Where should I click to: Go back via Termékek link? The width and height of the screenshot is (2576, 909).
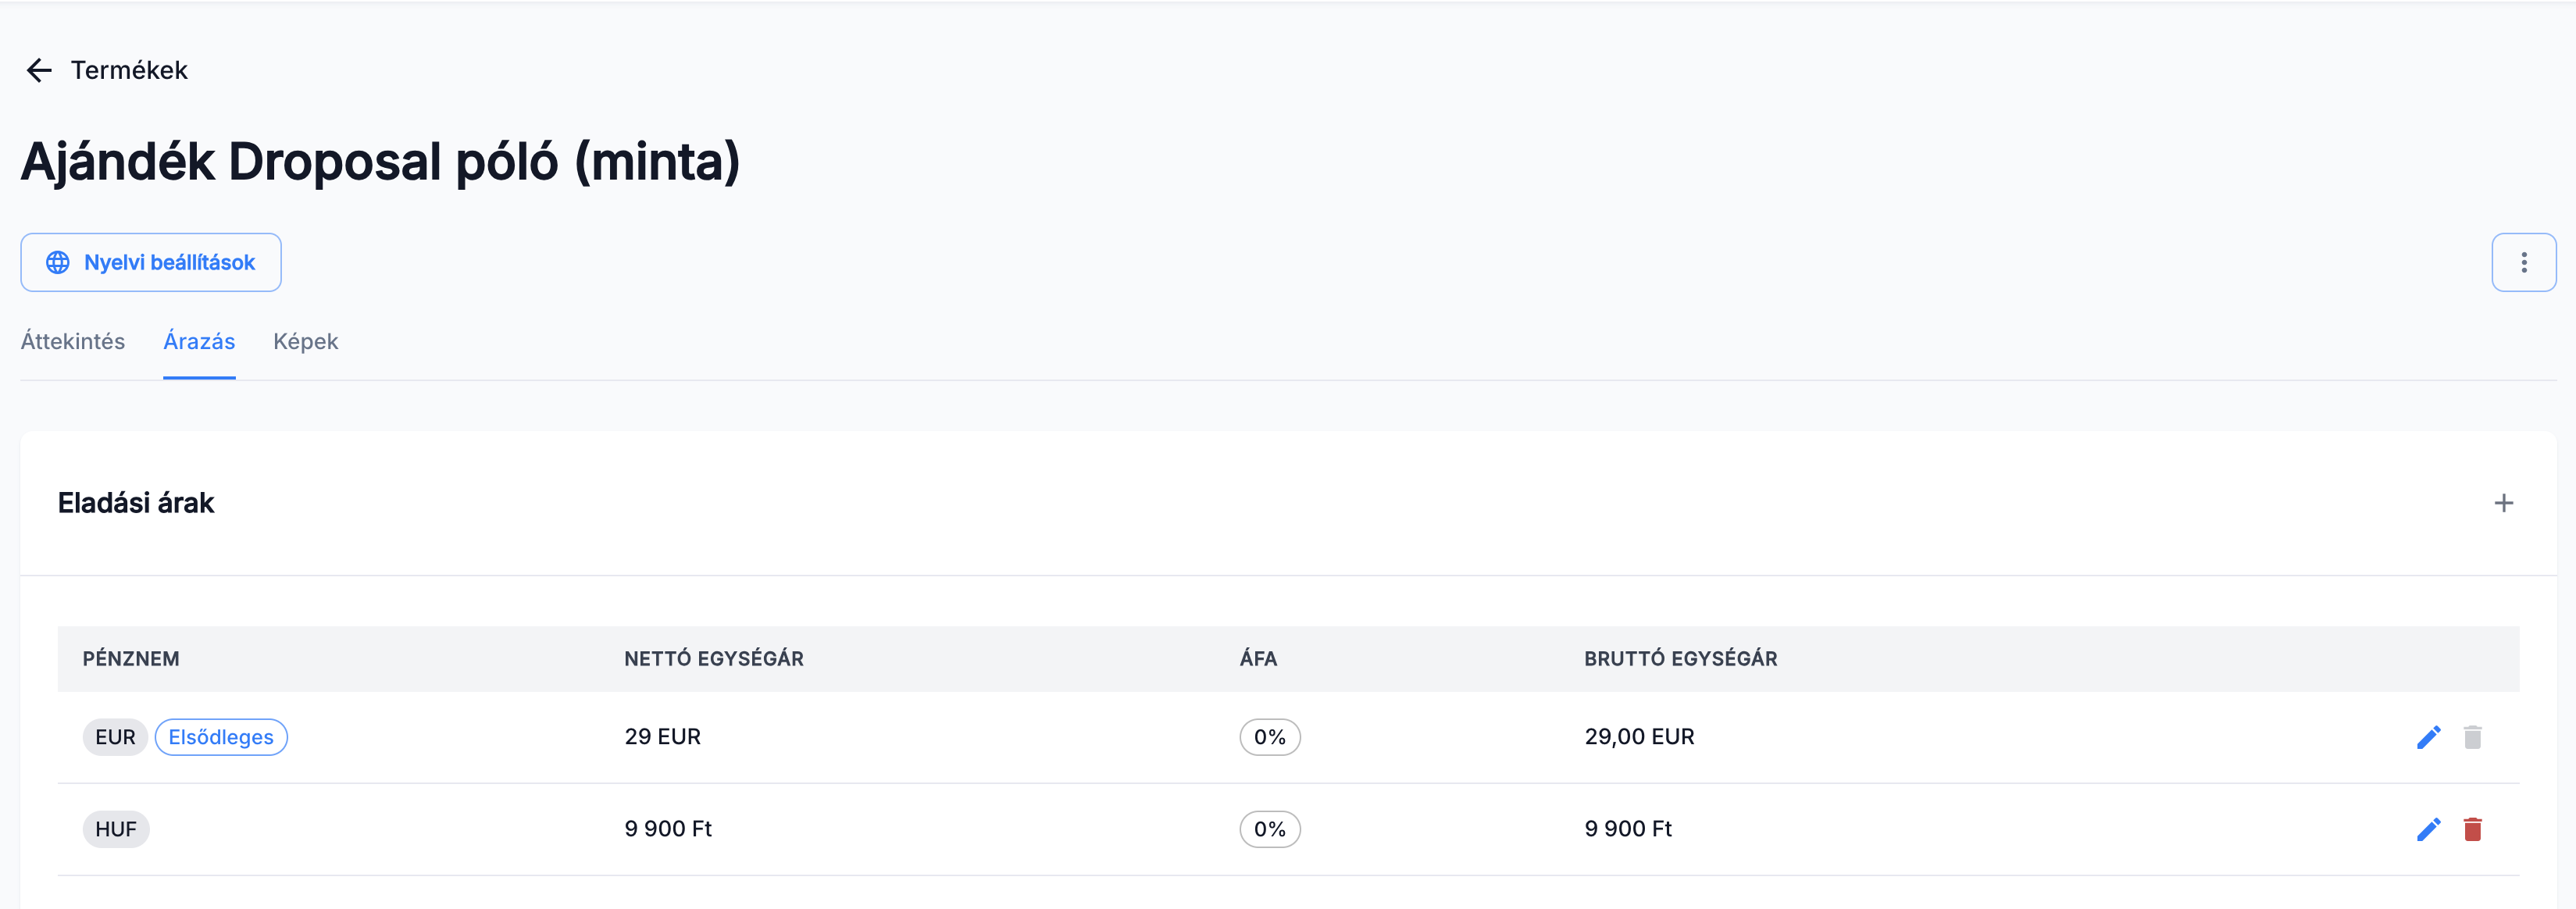[129, 70]
